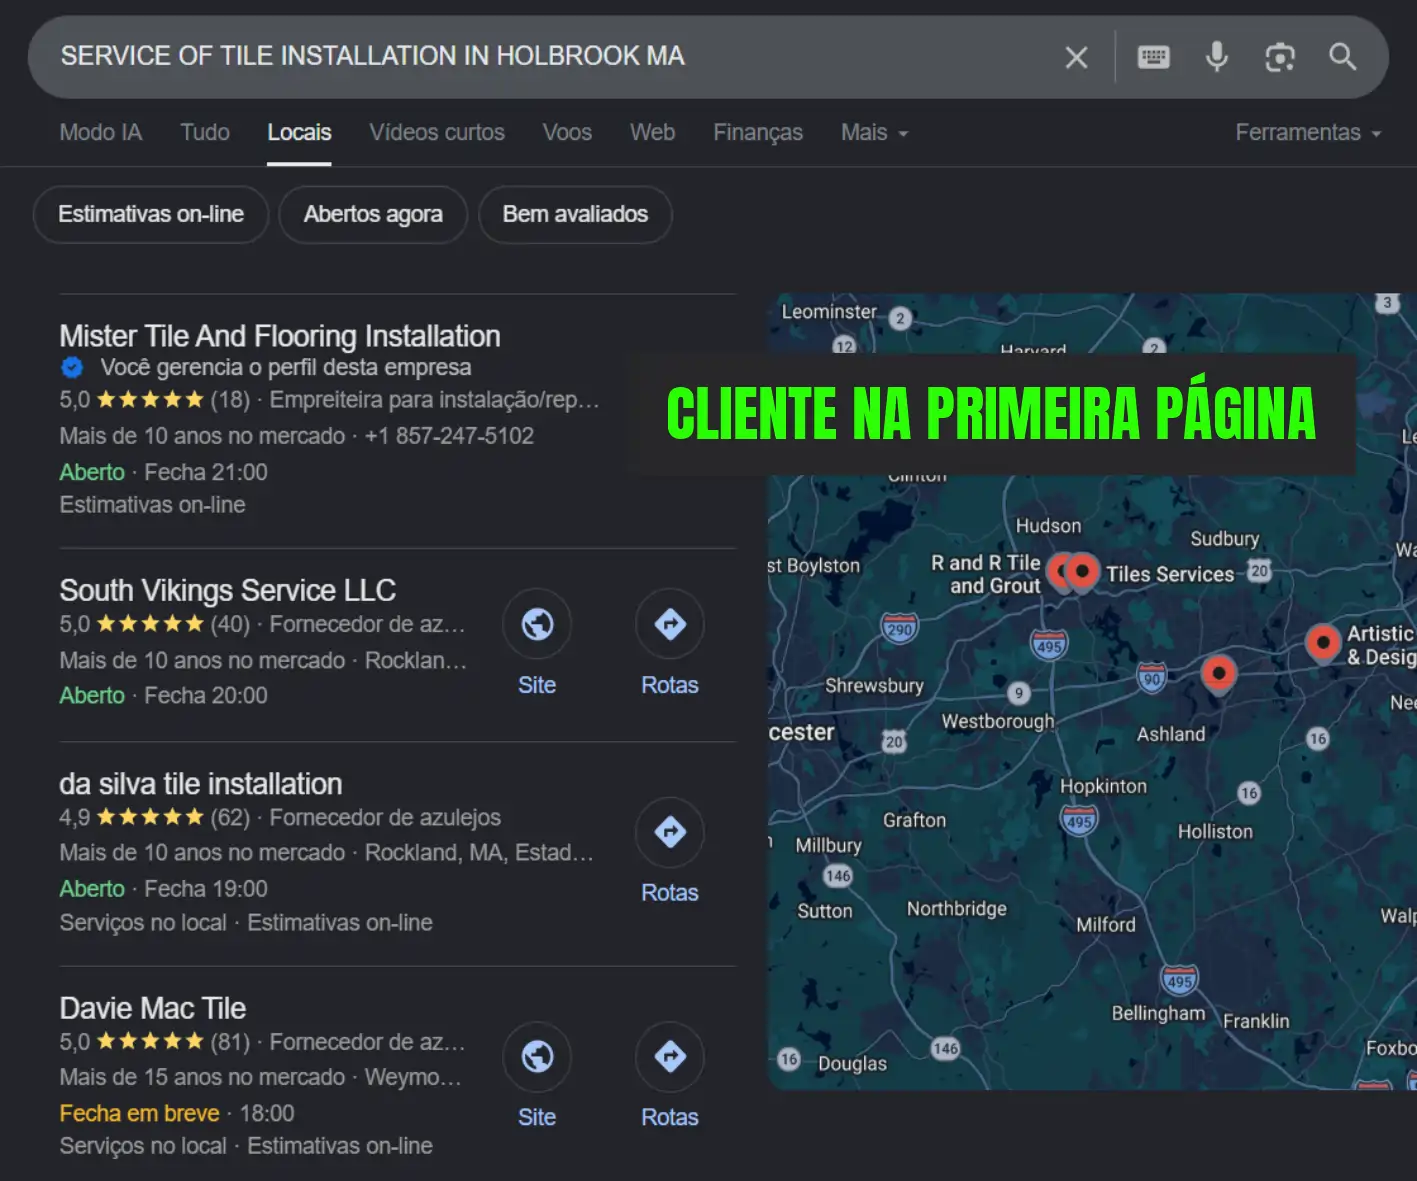The height and width of the screenshot is (1181, 1417).
Task: Toggle the Abertos agora filter chip
Action: (373, 214)
